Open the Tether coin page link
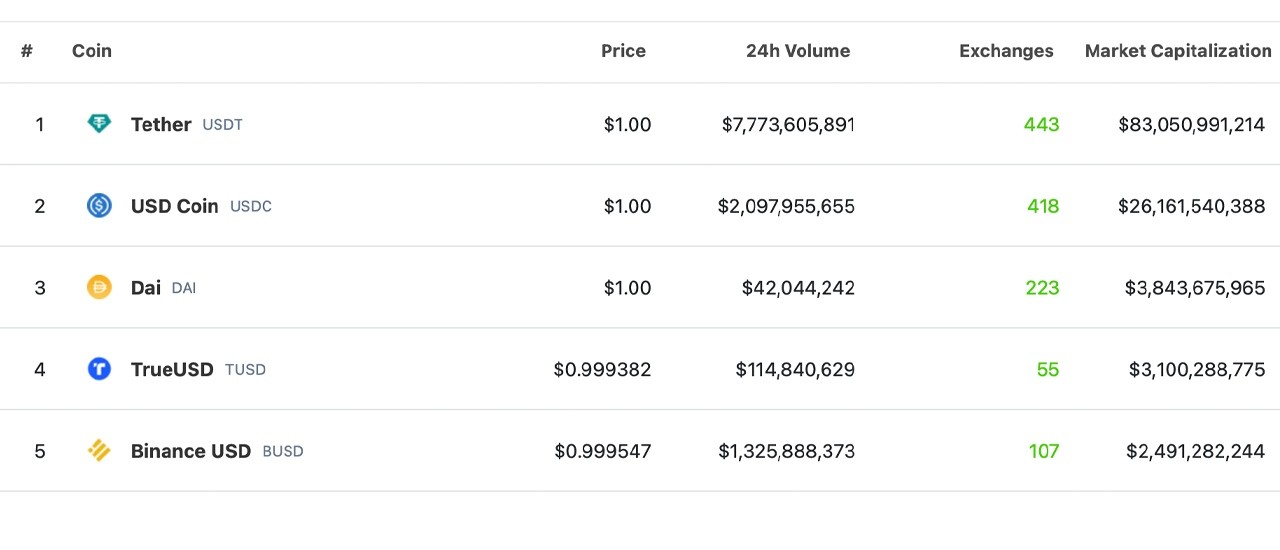 tap(161, 124)
